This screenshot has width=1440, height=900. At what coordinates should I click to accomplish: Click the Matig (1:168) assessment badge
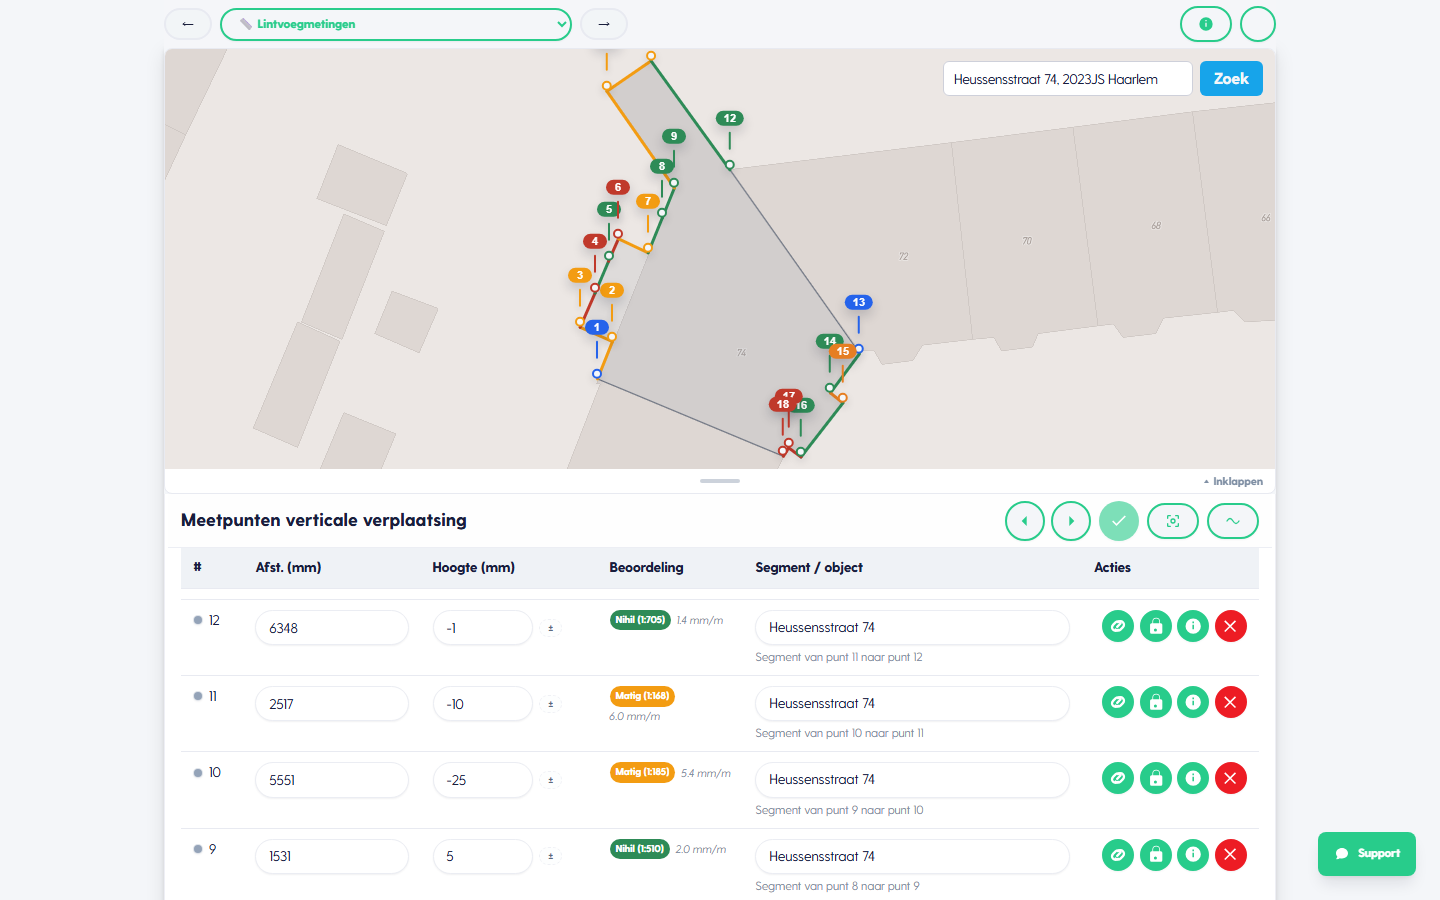tap(642, 696)
